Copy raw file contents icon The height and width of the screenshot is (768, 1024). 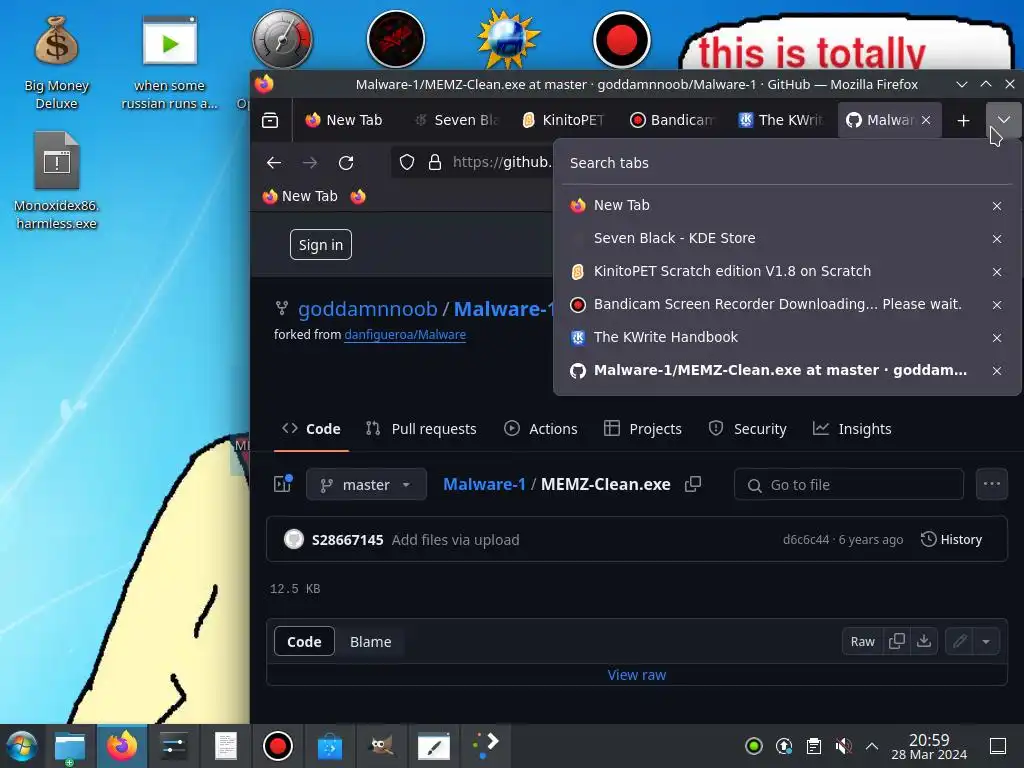tap(897, 641)
